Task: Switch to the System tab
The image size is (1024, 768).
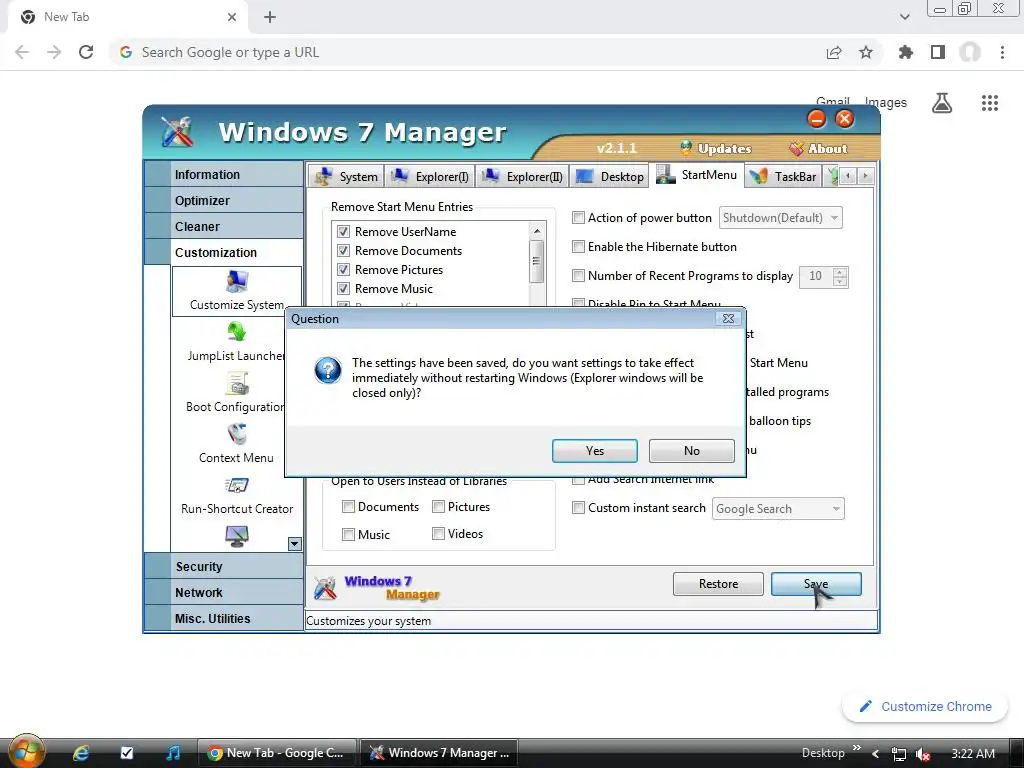Action: (x=346, y=176)
